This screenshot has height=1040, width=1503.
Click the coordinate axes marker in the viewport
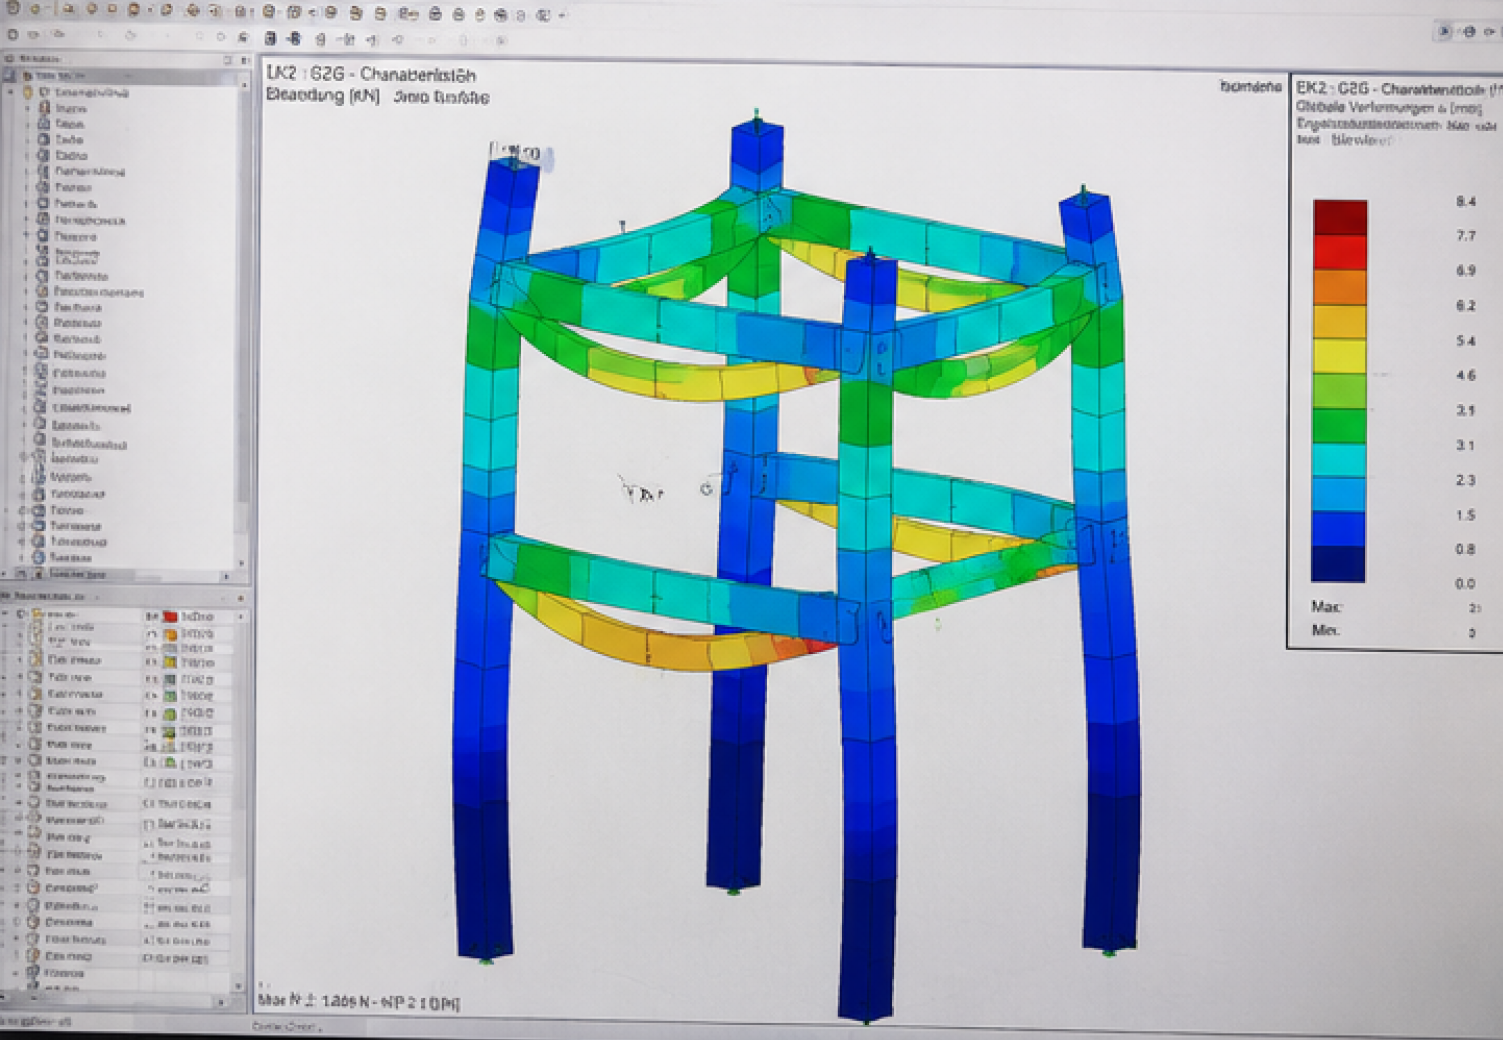pyautogui.click(x=641, y=490)
